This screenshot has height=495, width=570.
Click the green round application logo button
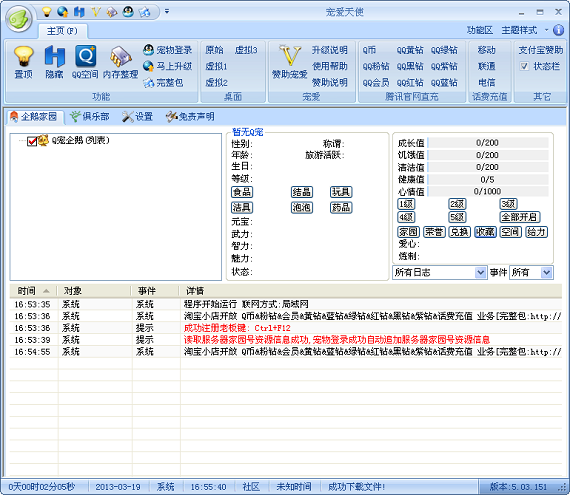pos(19,19)
